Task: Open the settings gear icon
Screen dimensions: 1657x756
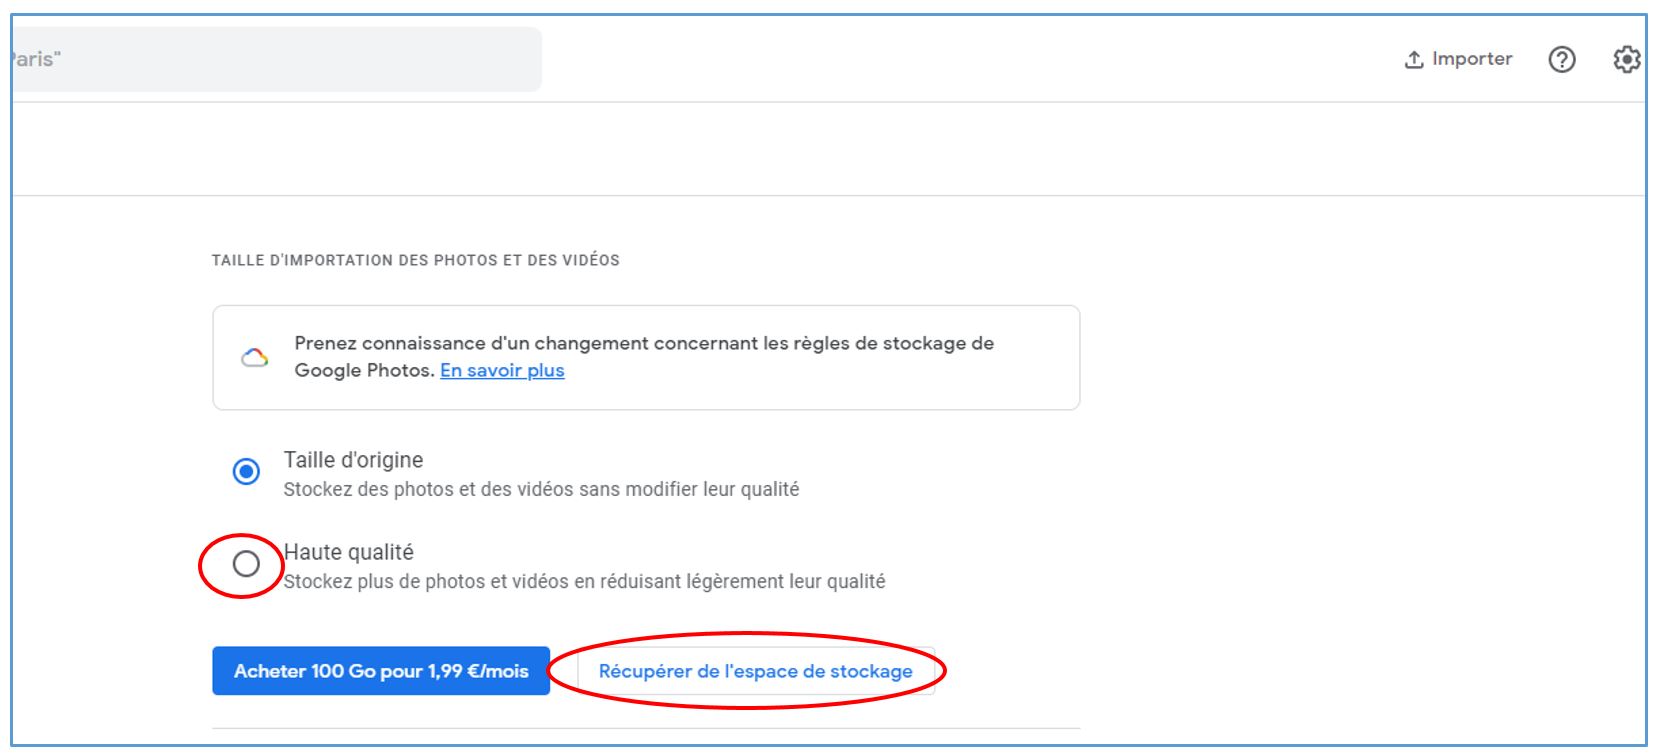Action: tap(1627, 60)
